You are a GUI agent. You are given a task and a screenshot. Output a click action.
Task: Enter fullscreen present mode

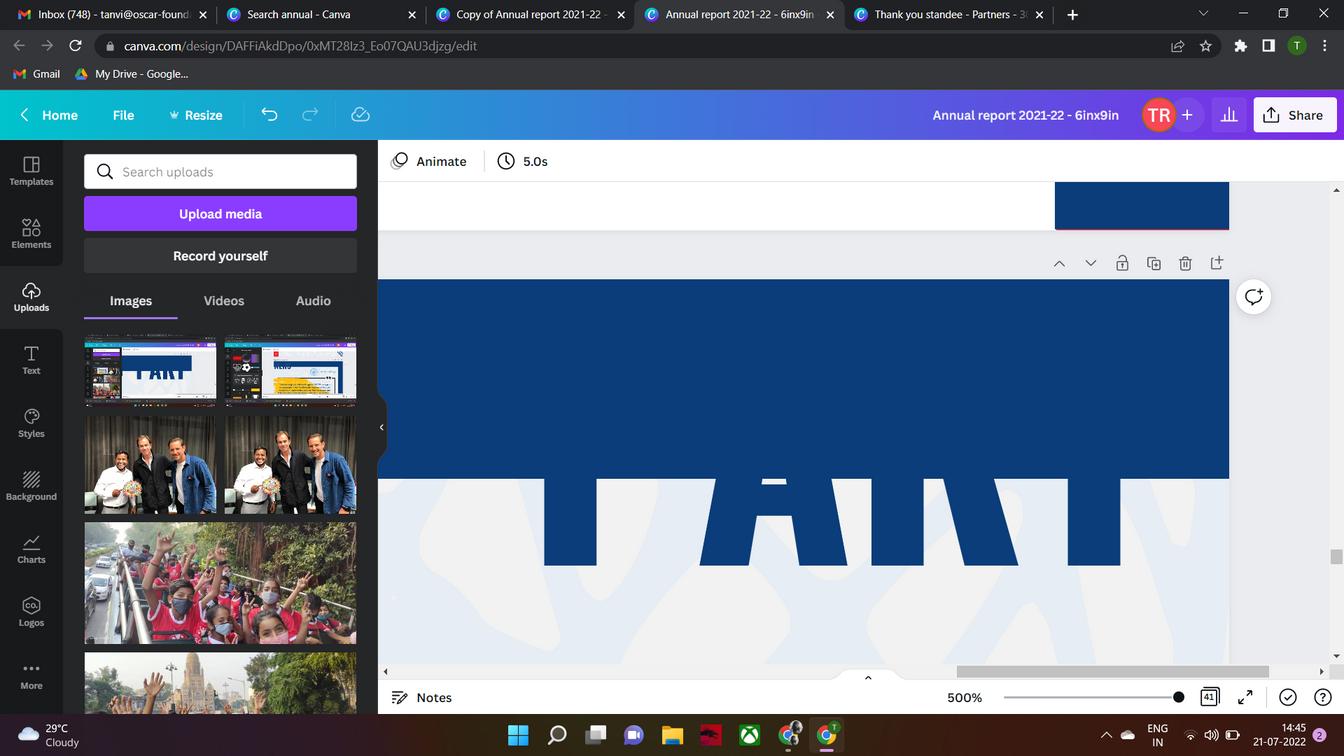click(1246, 697)
